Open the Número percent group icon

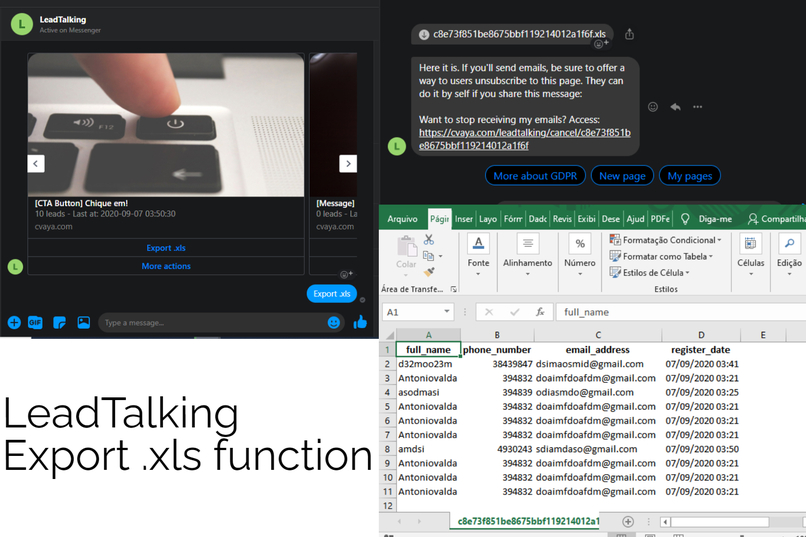(x=580, y=243)
